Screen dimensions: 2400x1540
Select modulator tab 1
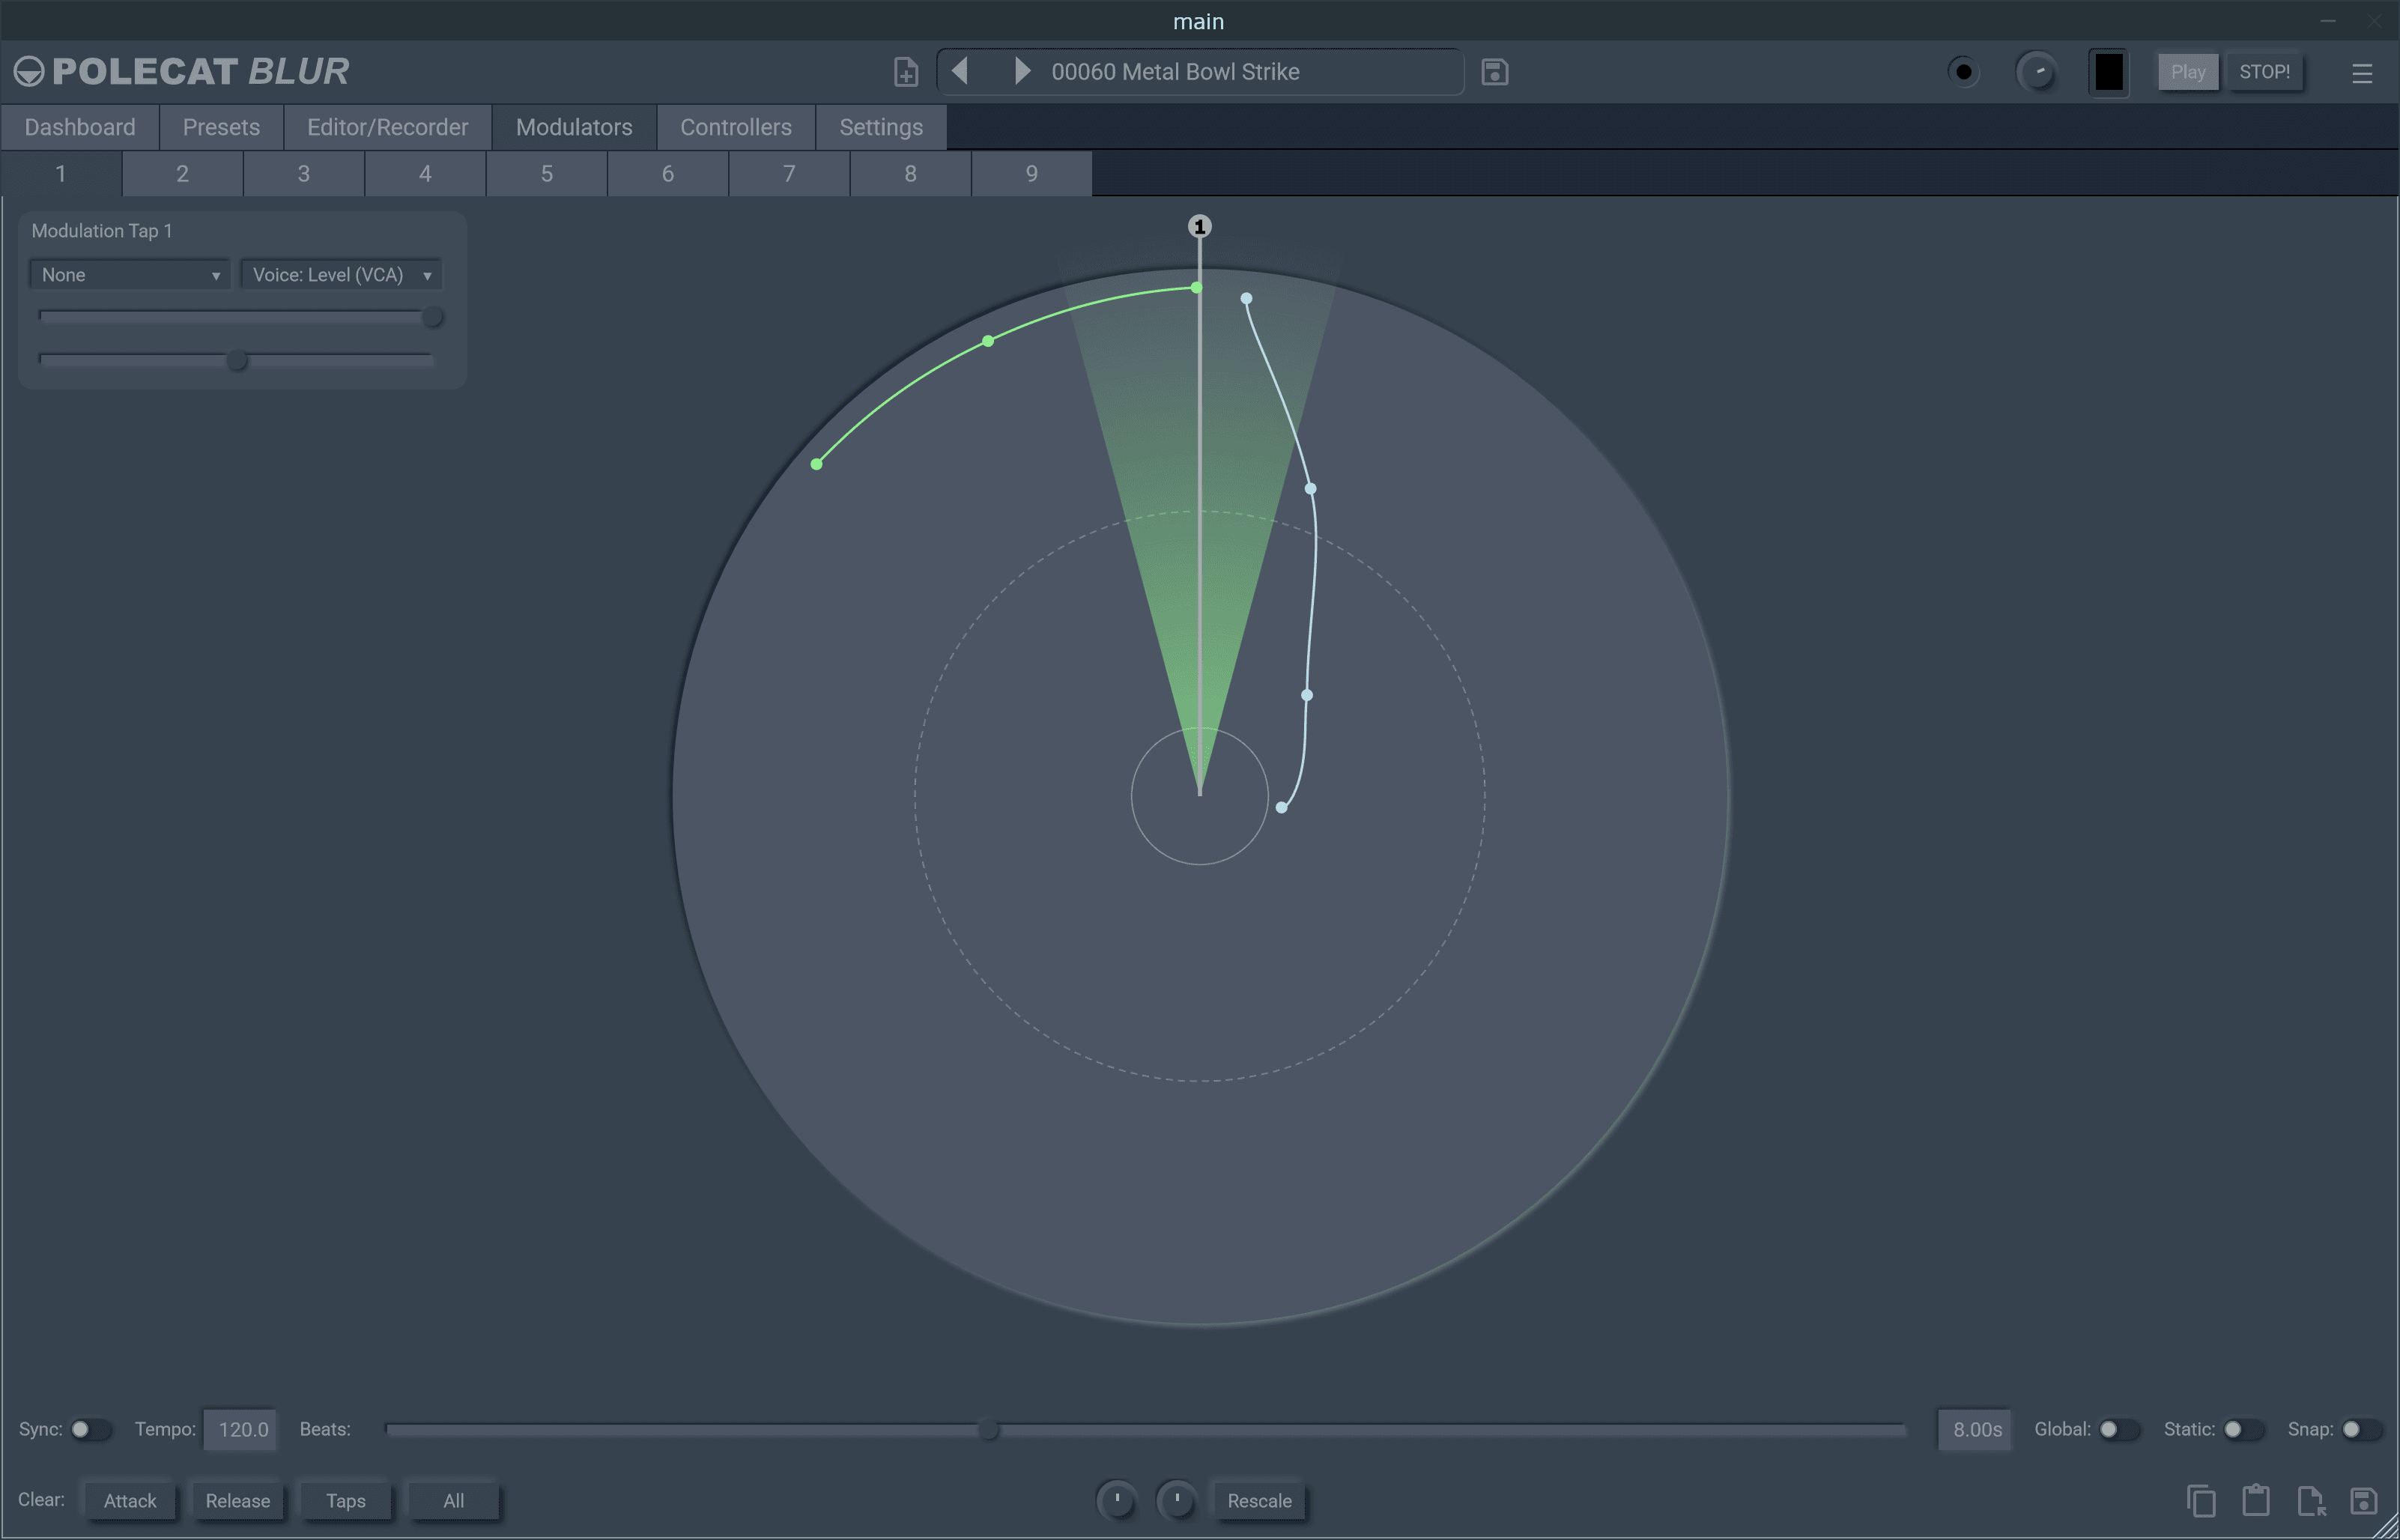click(61, 174)
